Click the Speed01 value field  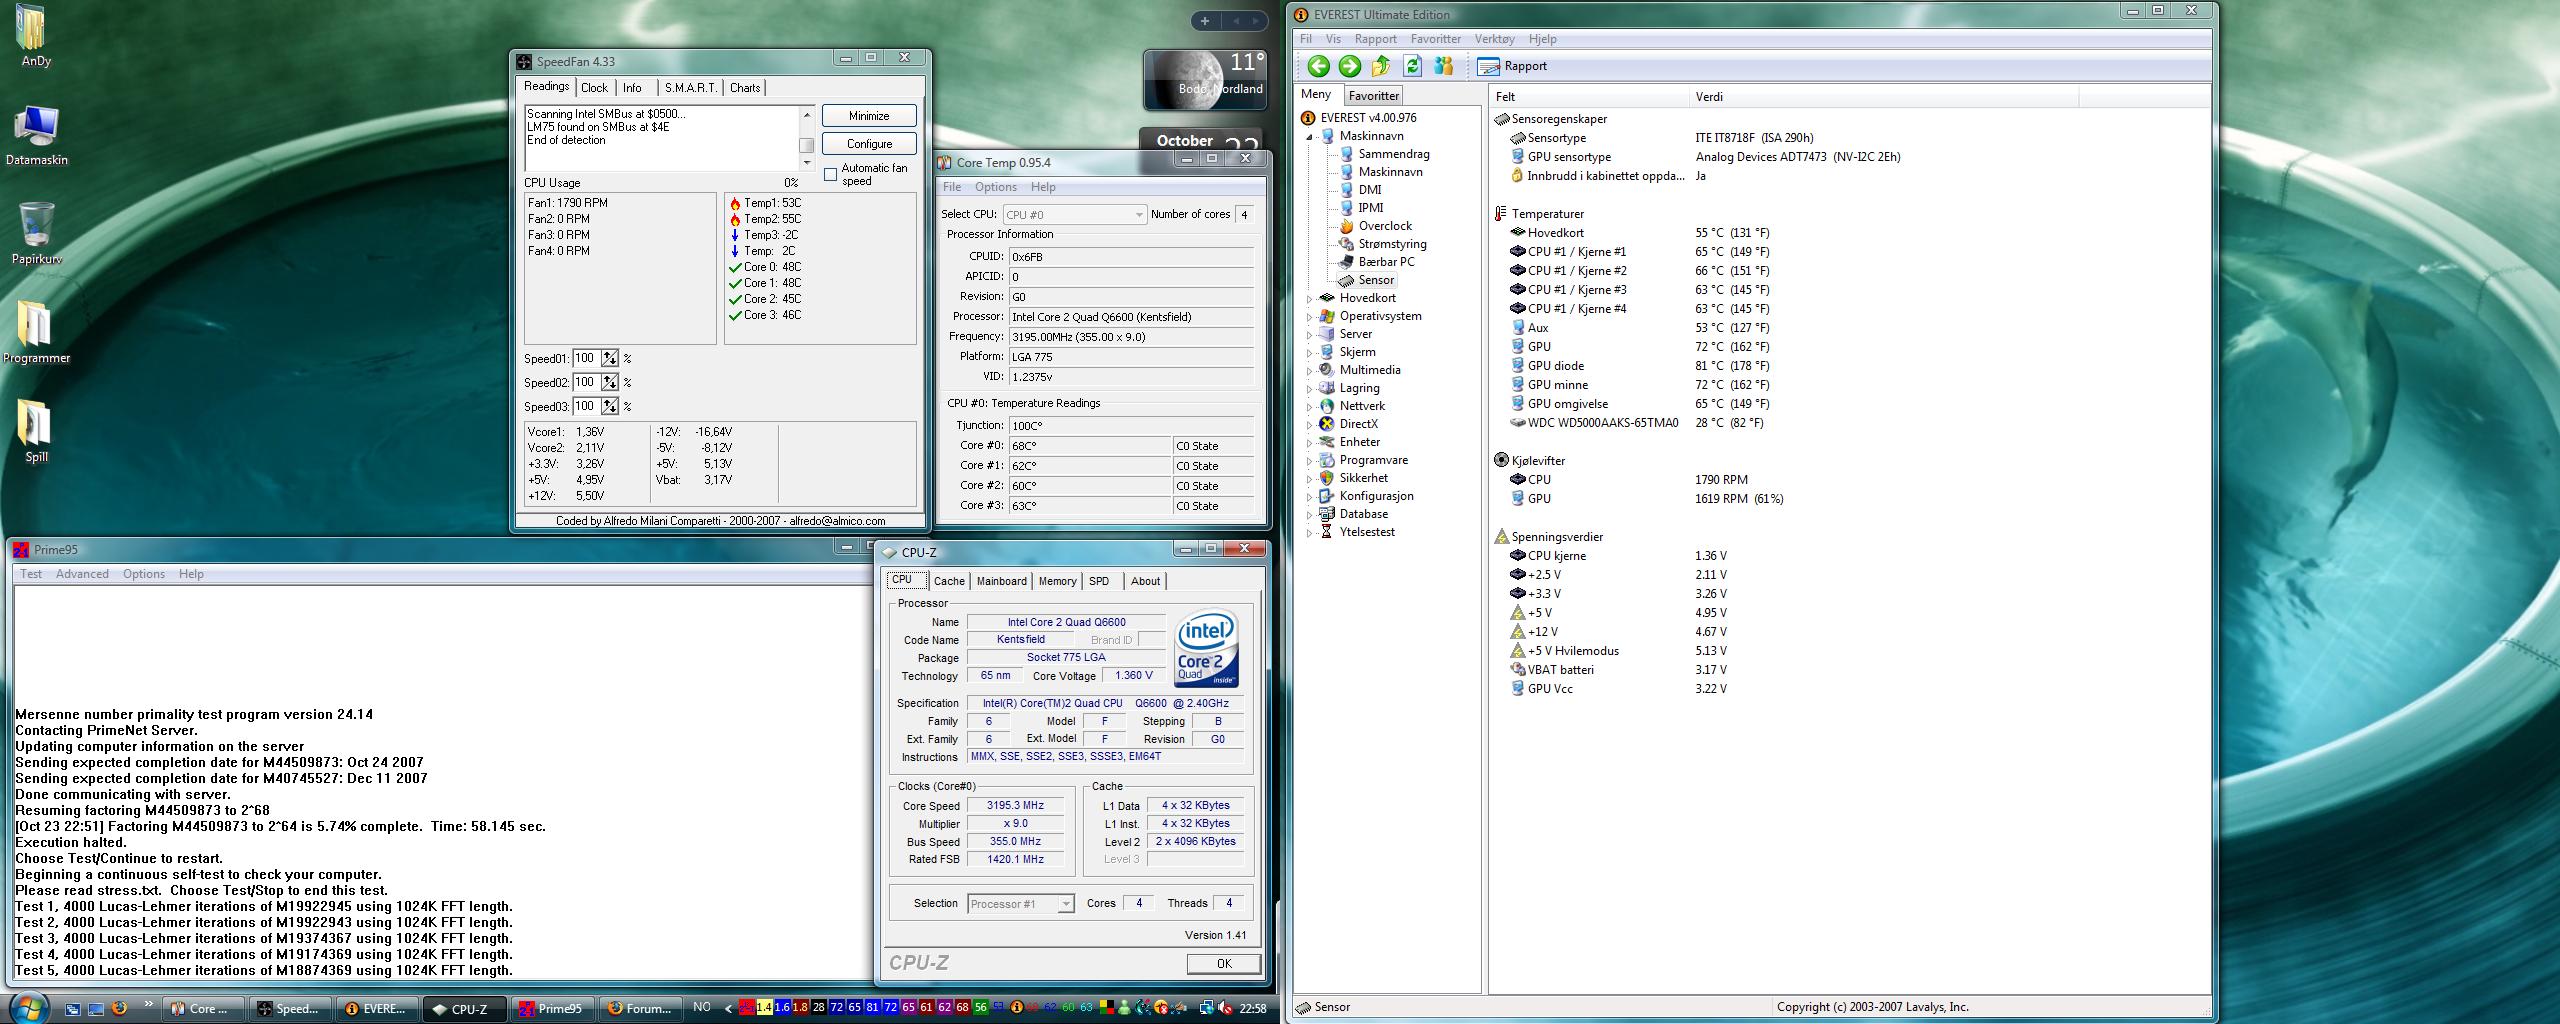click(x=586, y=359)
